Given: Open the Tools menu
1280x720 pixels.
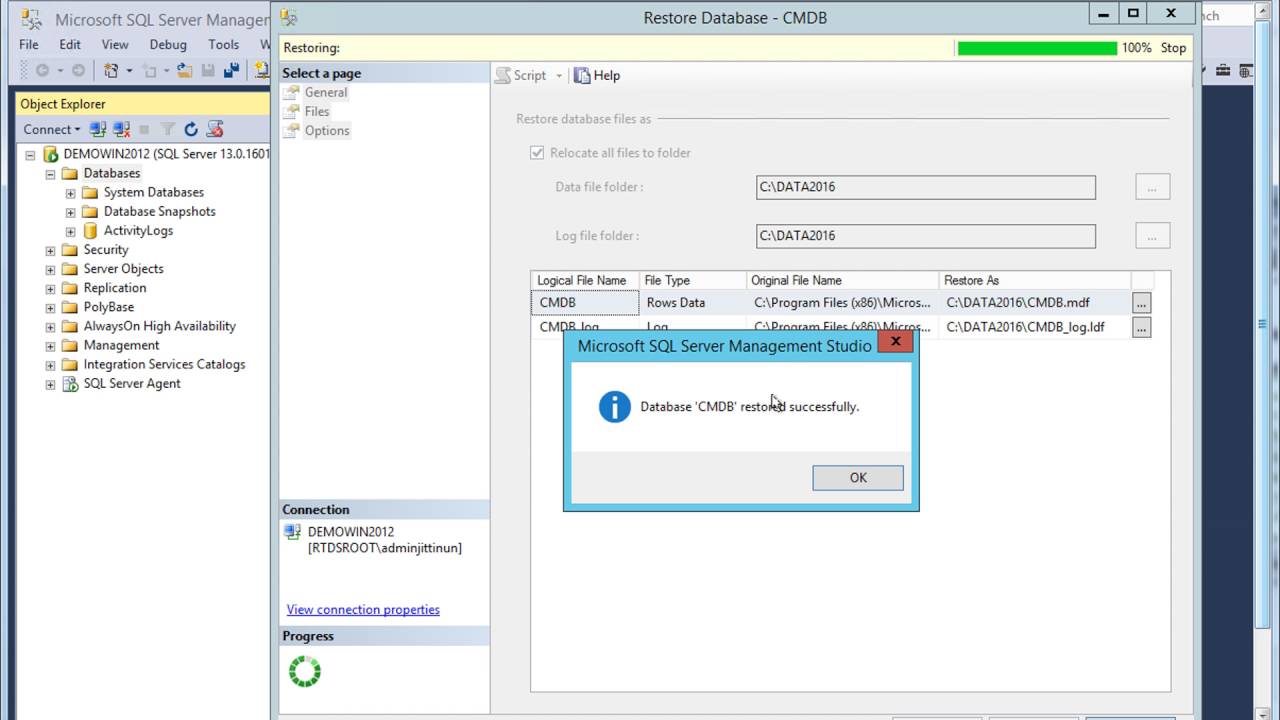Looking at the screenshot, I should click(x=223, y=44).
